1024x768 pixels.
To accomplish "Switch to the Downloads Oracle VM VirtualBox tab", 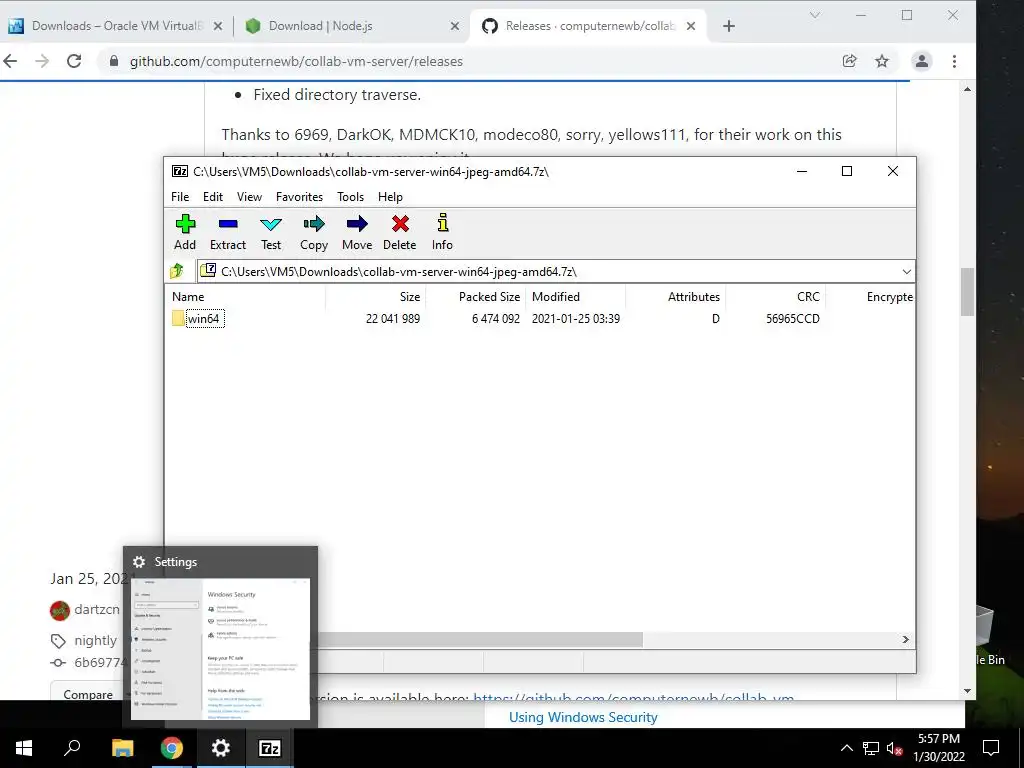I will [x=118, y=26].
